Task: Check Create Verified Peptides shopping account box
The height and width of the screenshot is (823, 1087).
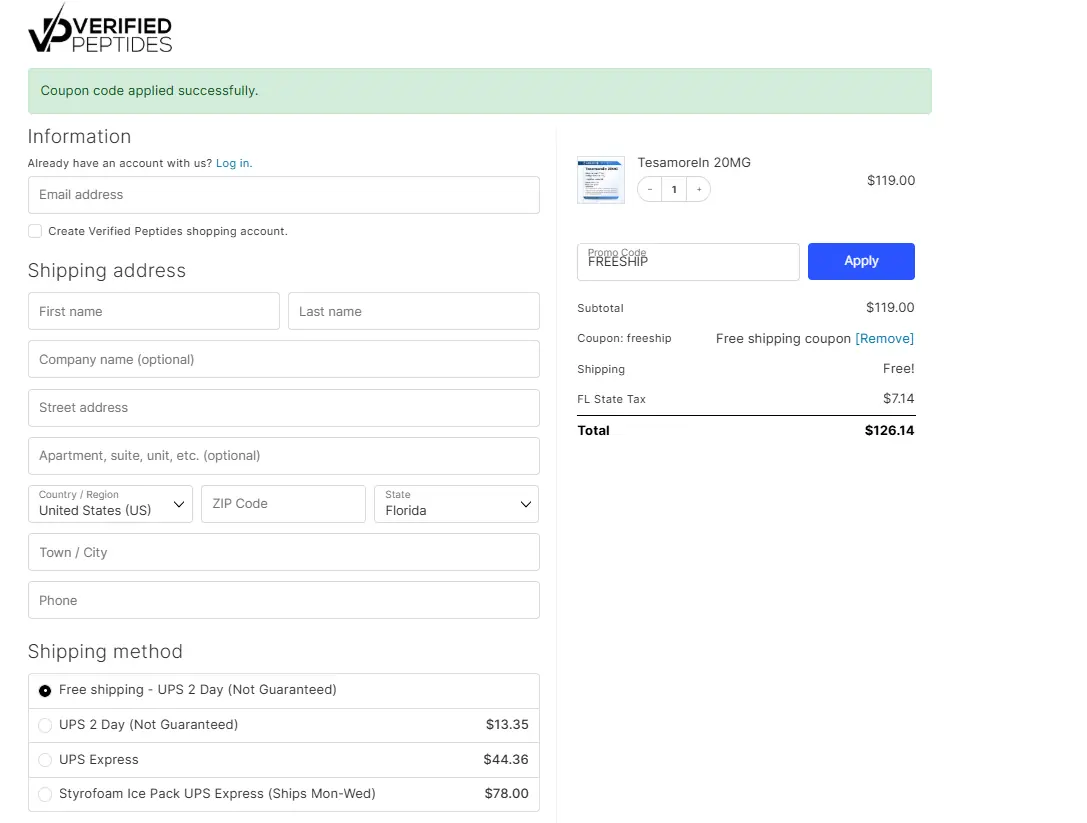Action: coord(35,231)
